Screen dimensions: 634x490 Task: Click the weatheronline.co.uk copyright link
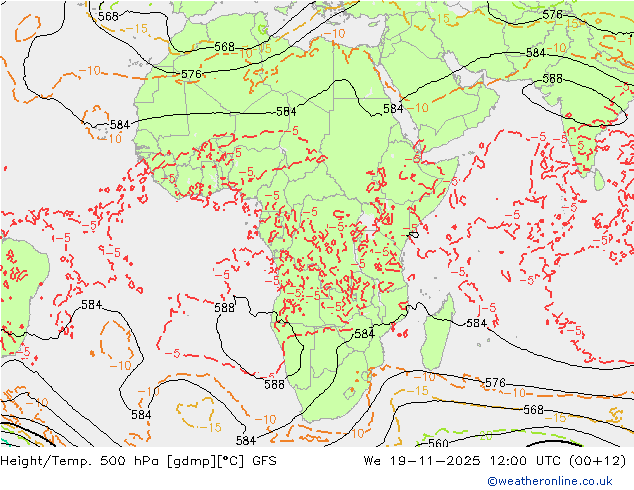[x=549, y=481]
